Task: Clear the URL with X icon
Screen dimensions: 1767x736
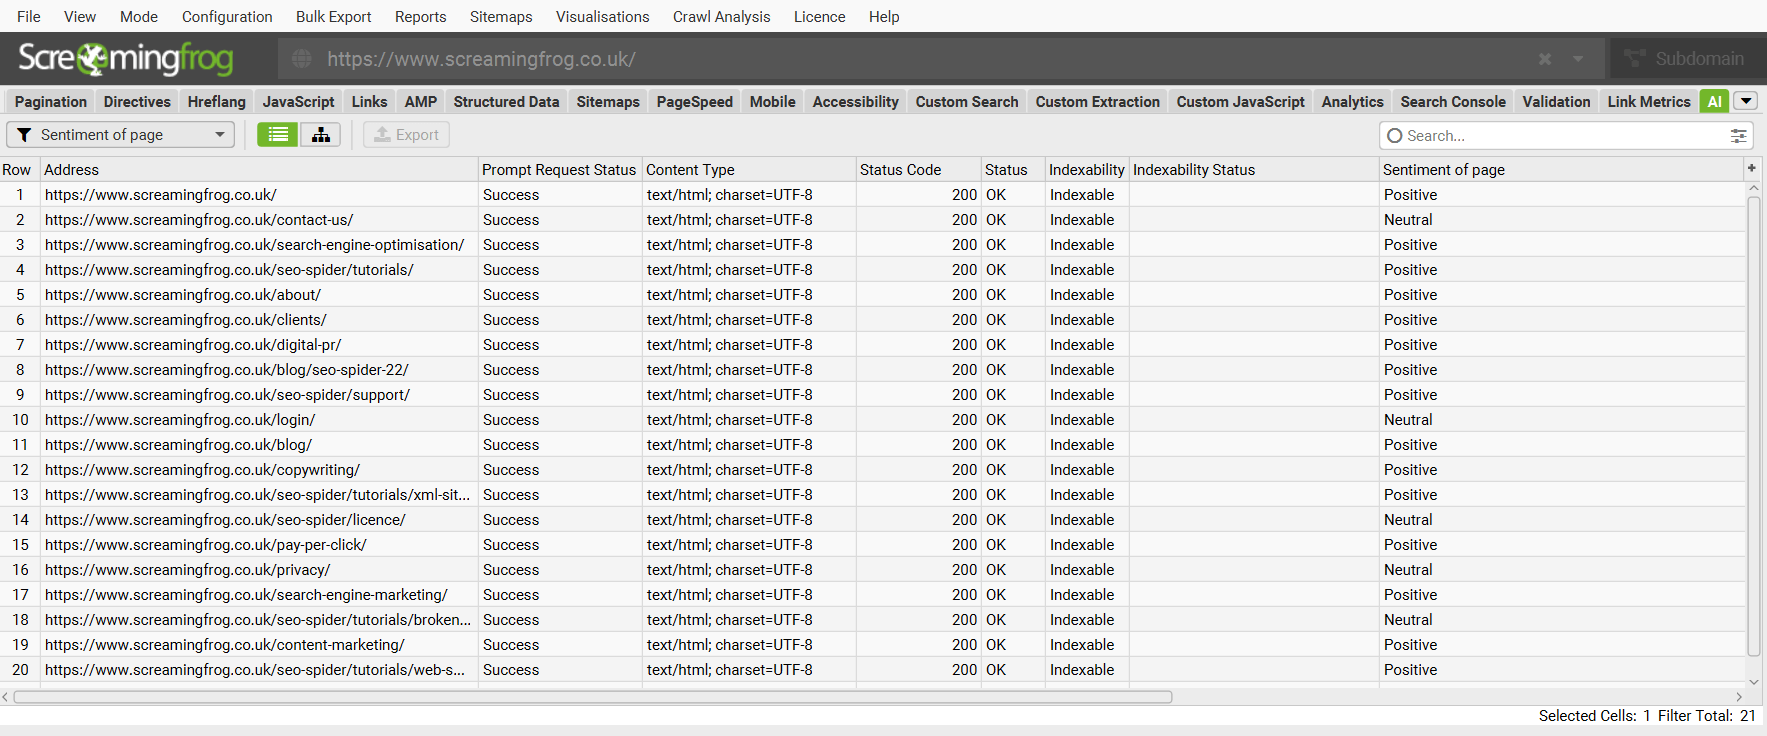Action: 1545,59
